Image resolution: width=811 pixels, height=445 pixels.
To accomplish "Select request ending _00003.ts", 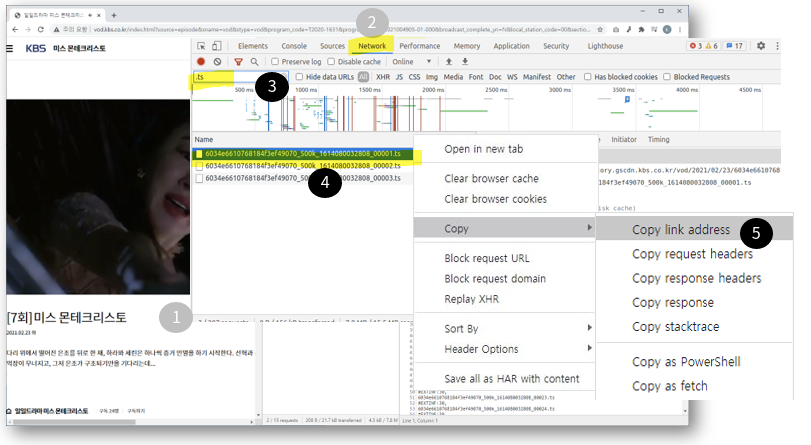I will 303,178.
